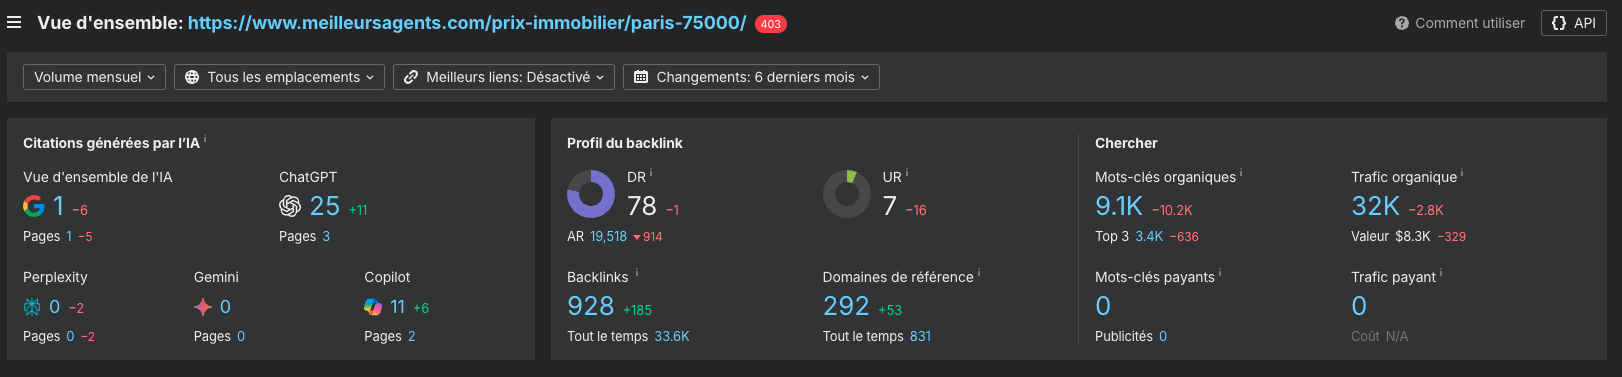This screenshot has height=377, width=1622.
Task: Open Copilot citations value 11
Action: click(398, 307)
